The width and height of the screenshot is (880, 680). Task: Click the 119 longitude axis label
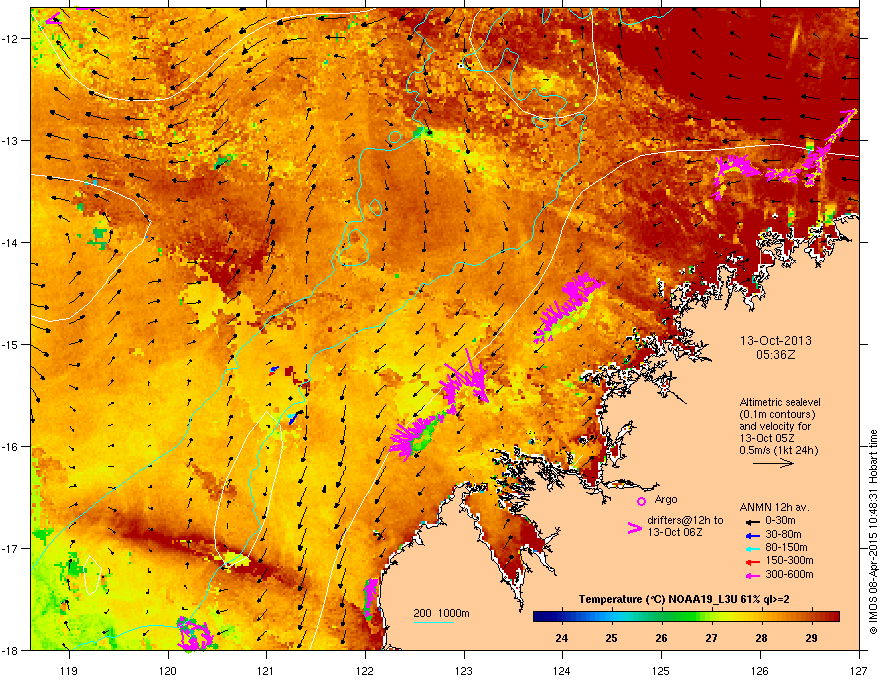click(x=69, y=670)
